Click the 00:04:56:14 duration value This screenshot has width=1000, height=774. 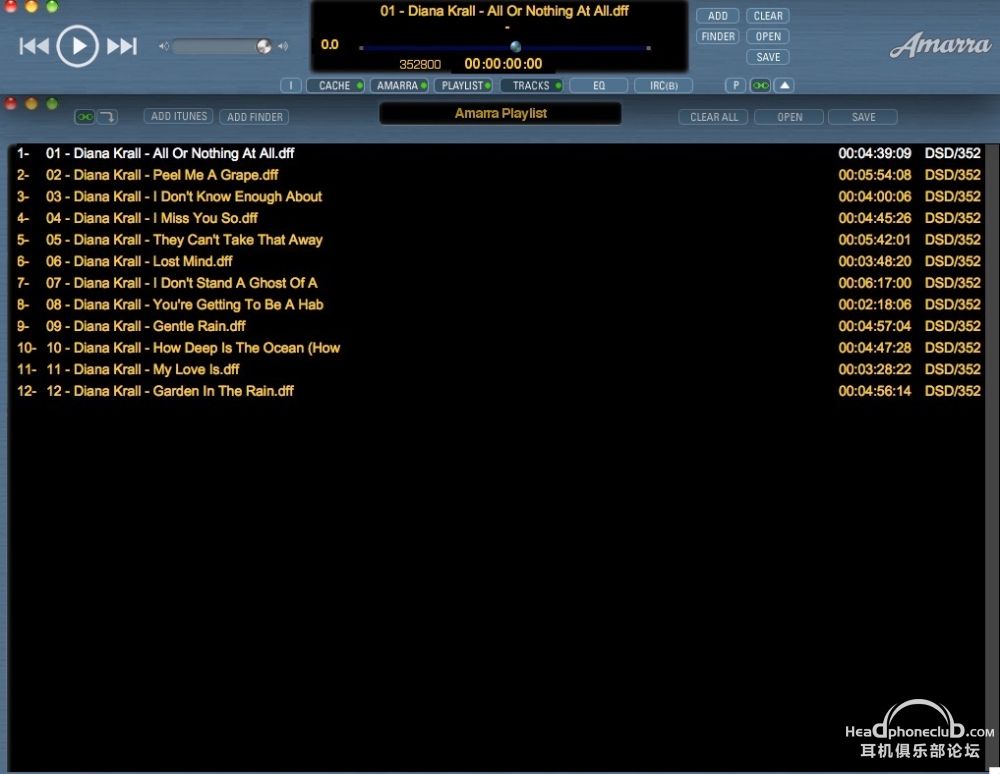(x=874, y=391)
